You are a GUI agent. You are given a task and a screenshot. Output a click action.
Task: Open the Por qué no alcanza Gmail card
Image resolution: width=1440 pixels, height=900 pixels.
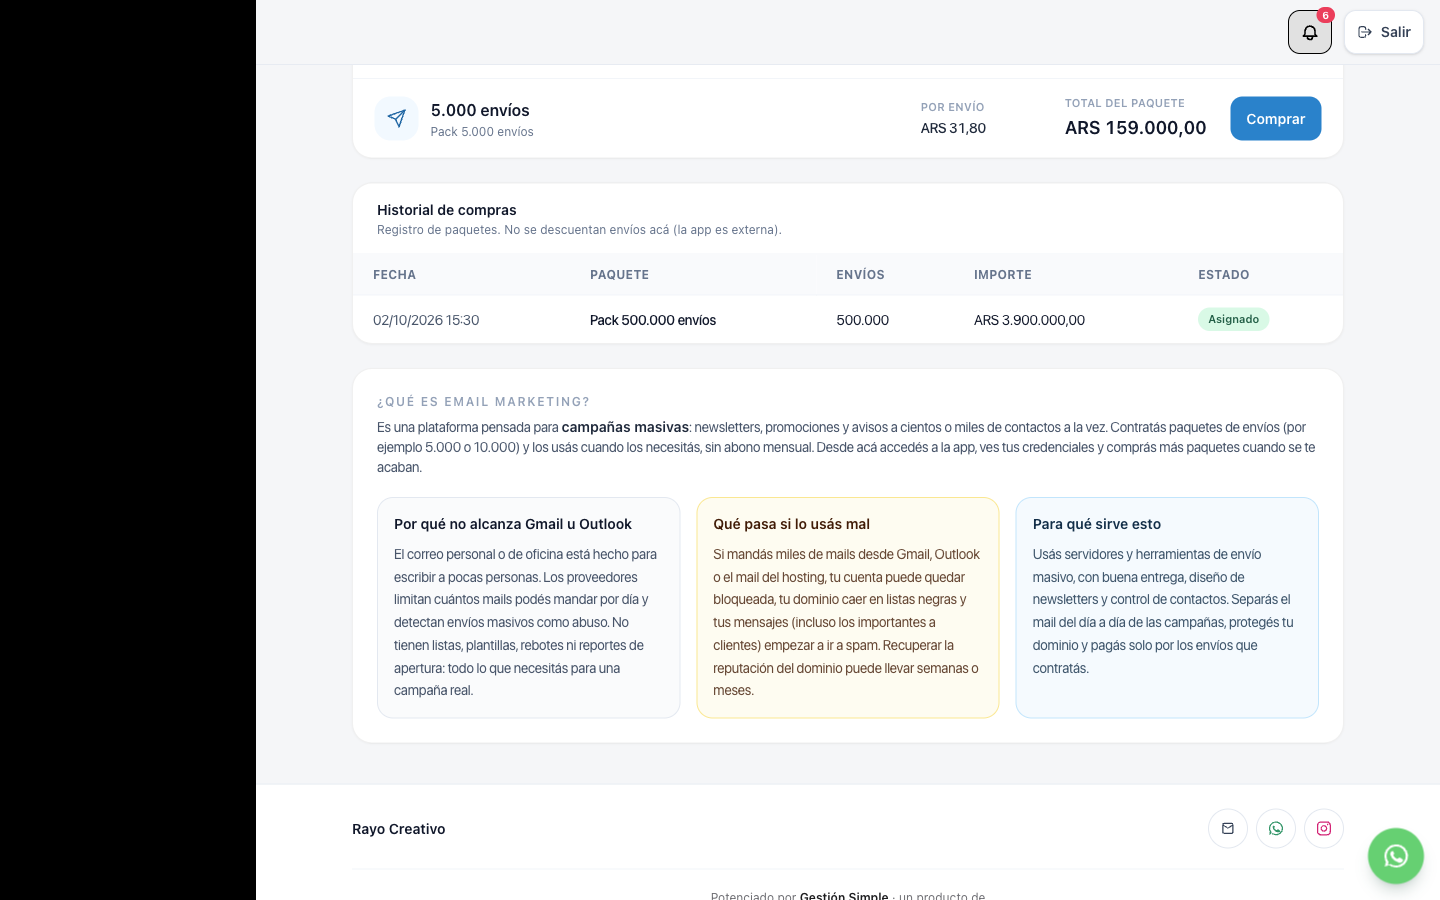point(528,608)
